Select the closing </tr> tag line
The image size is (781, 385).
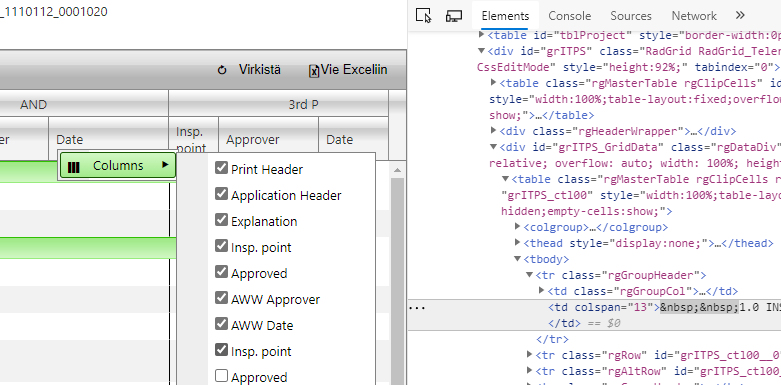click(552, 339)
